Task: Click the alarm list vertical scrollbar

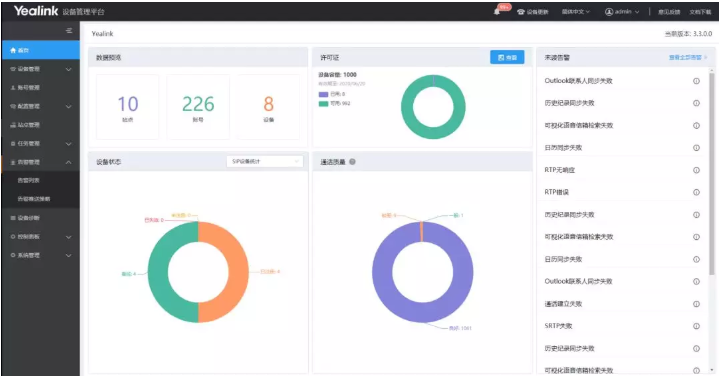Action: point(712,171)
